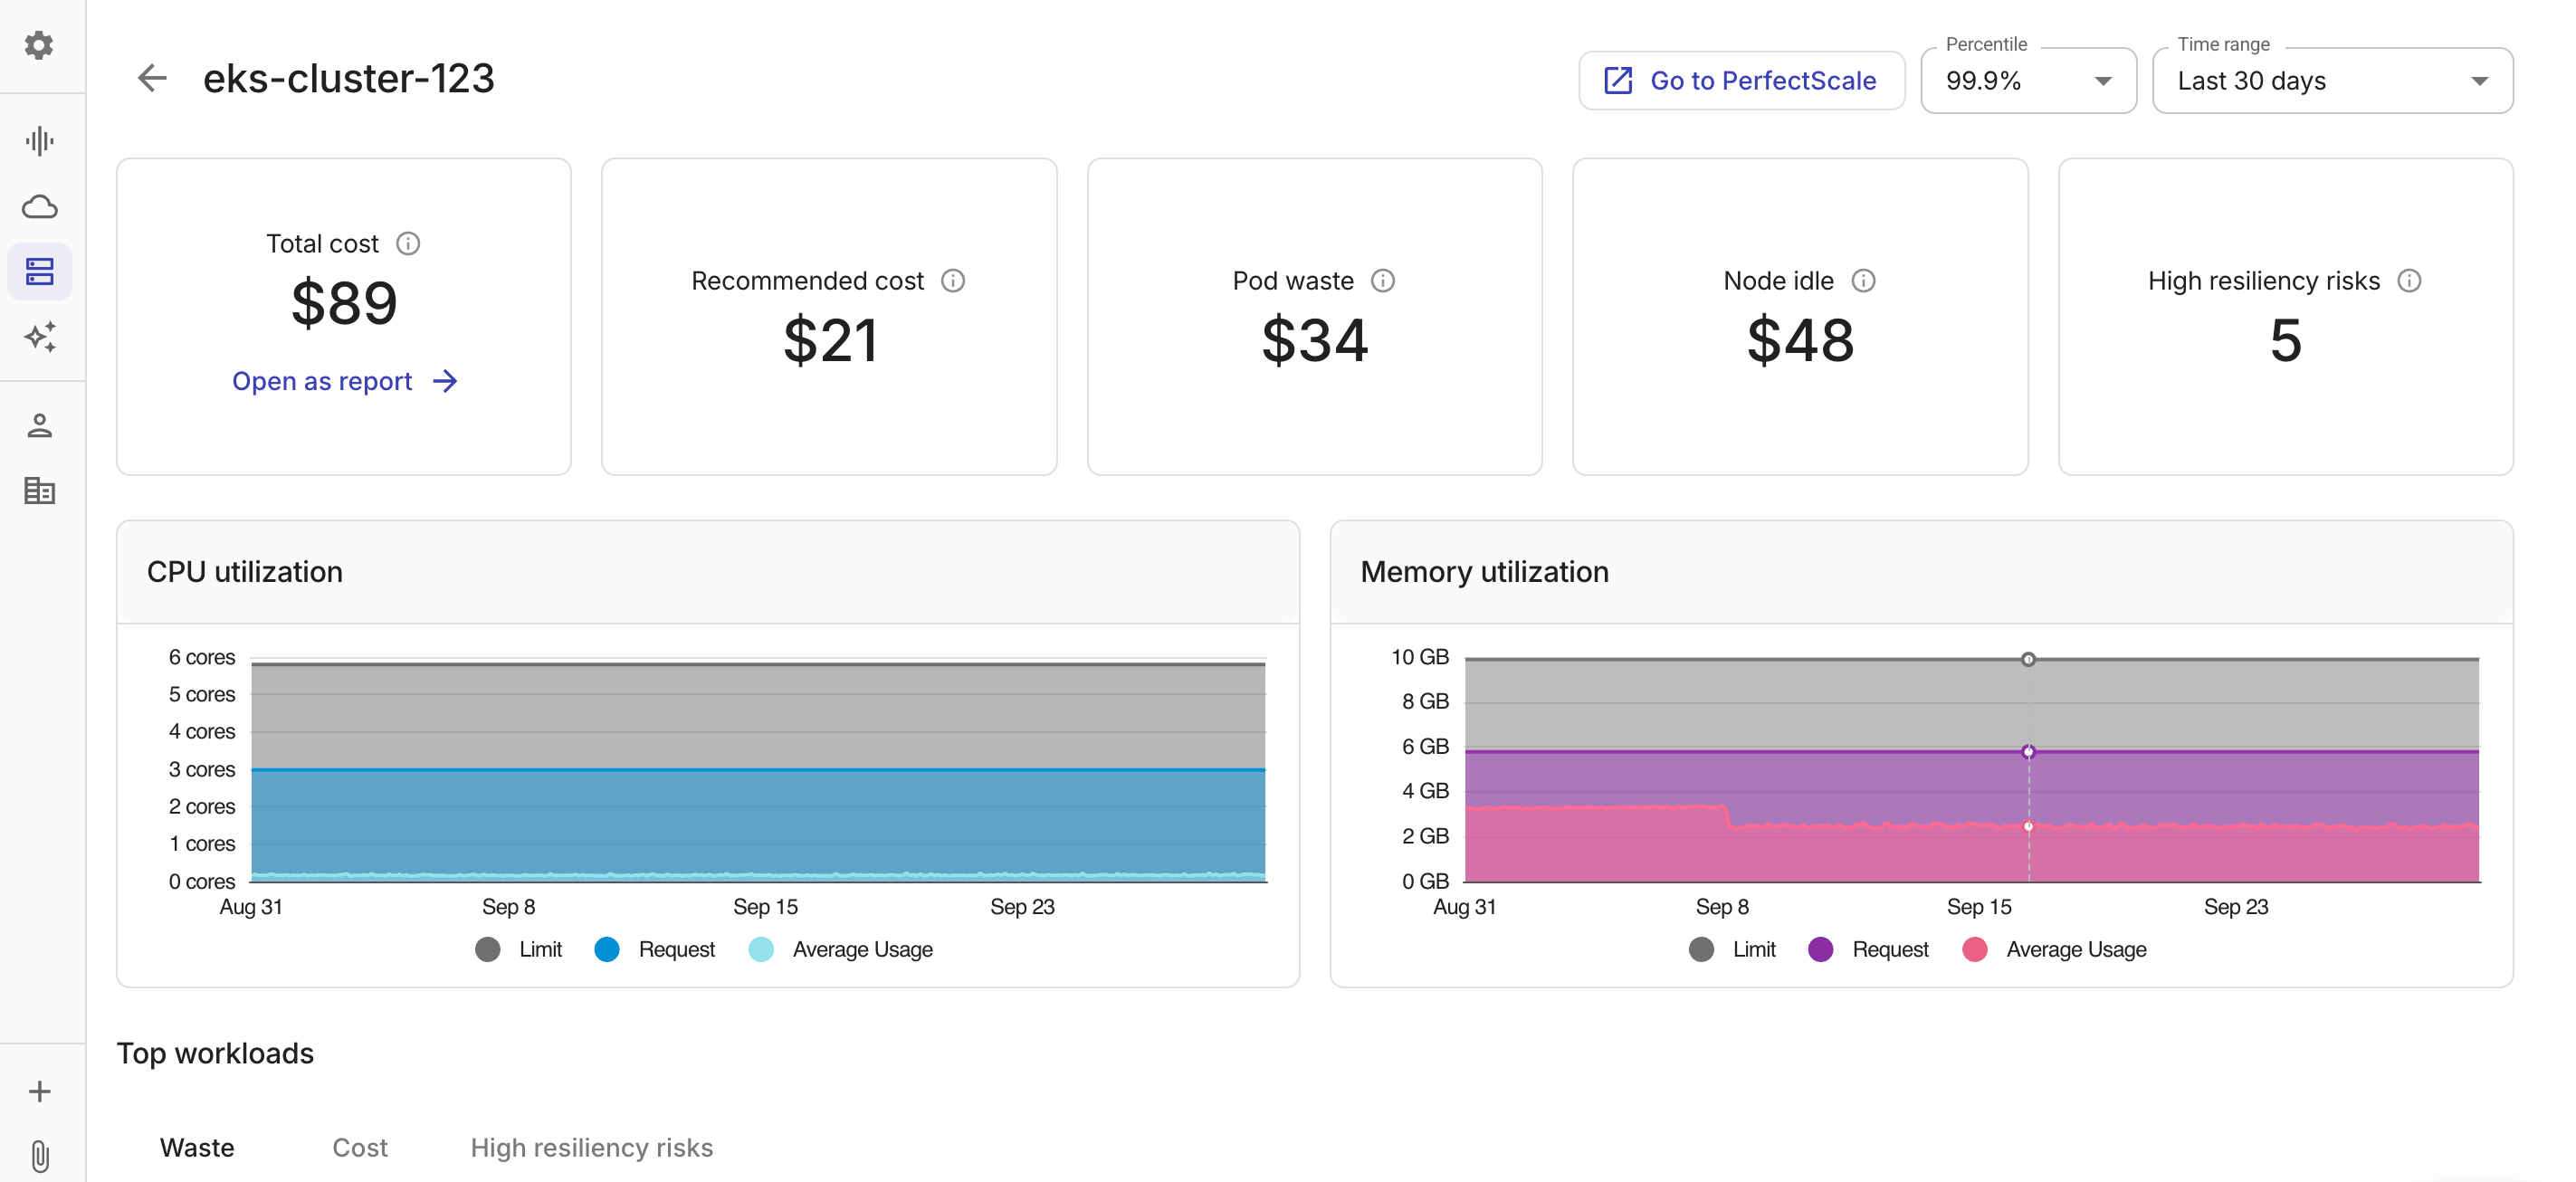Screen dimensions: 2576x1182
Task: Click the $21 recommended cost value
Action: (x=830, y=340)
